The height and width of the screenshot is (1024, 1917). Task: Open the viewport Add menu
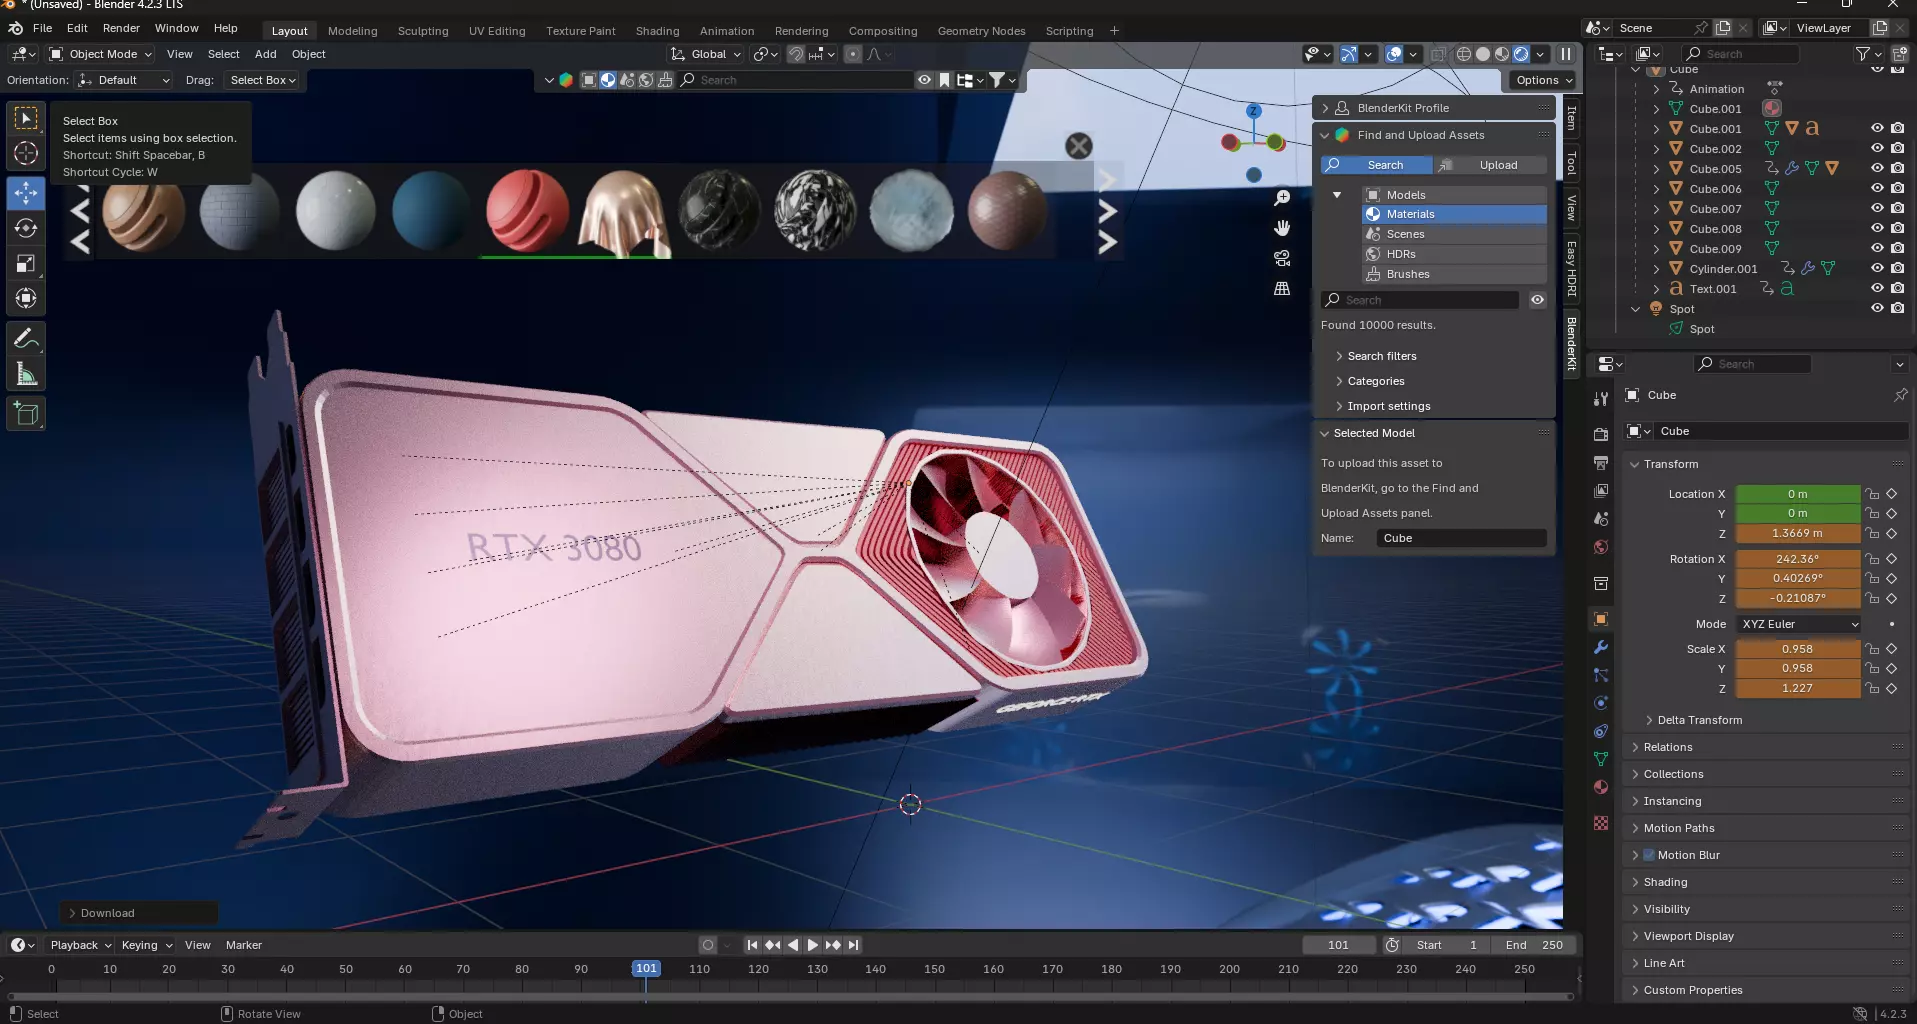coord(265,54)
